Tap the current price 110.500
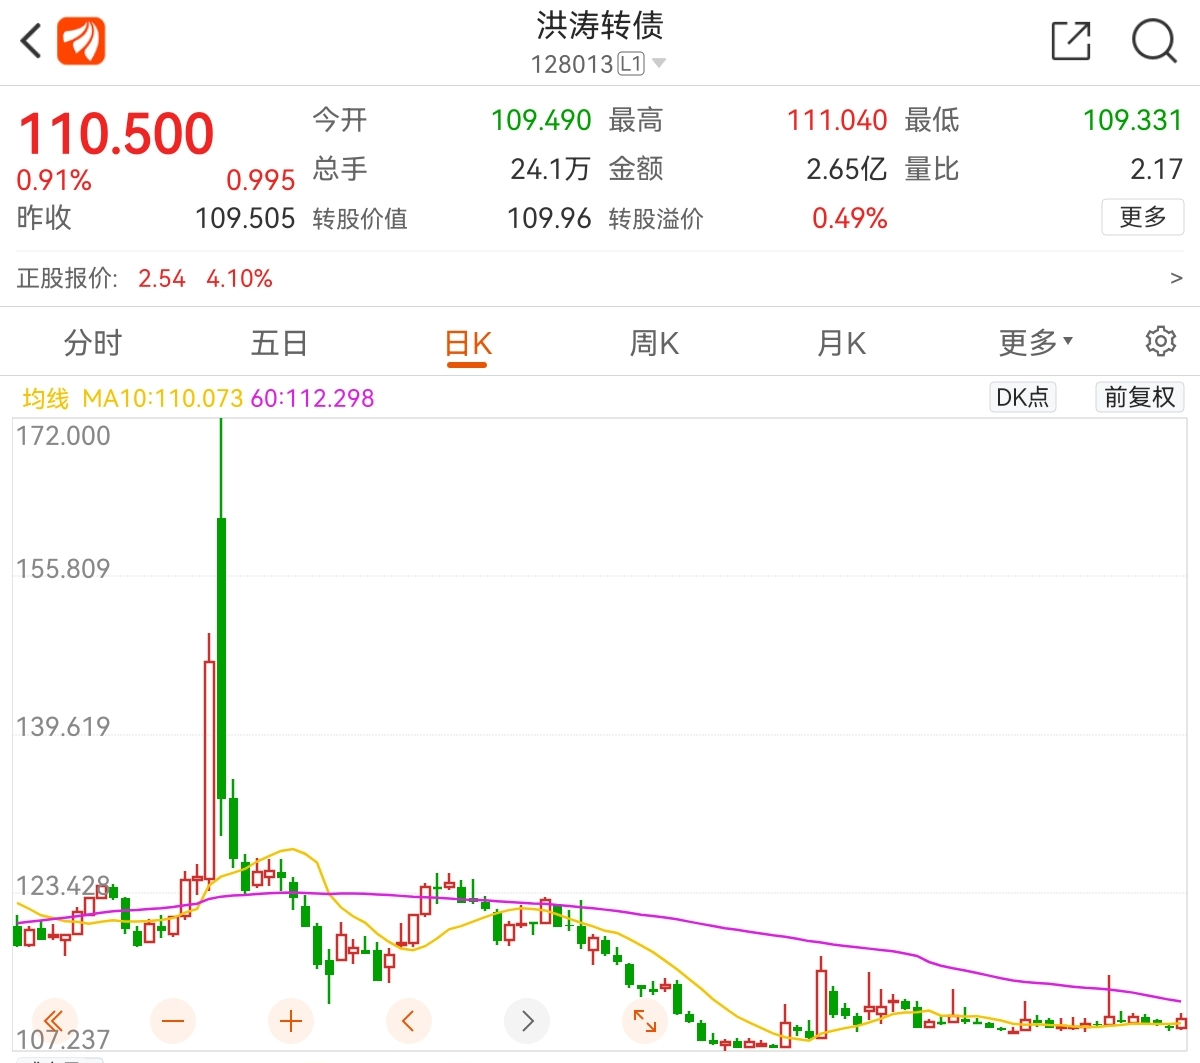 click(116, 134)
